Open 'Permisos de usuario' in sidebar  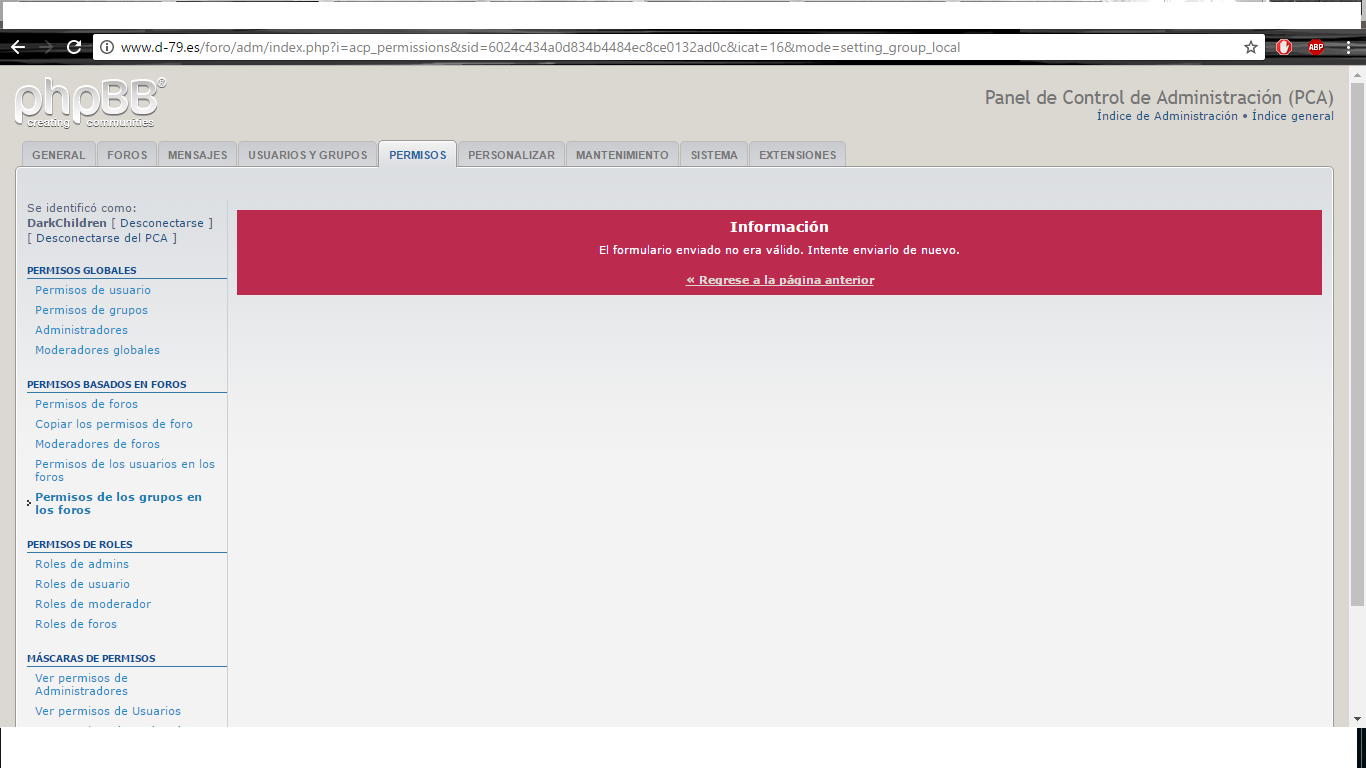point(93,290)
